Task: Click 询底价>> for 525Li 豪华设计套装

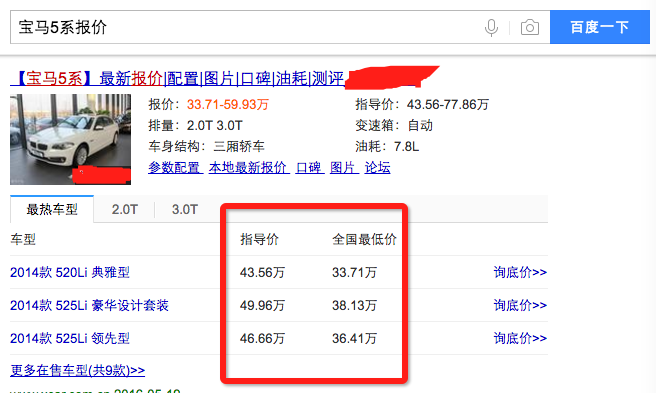Action: (x=520, y=306)
